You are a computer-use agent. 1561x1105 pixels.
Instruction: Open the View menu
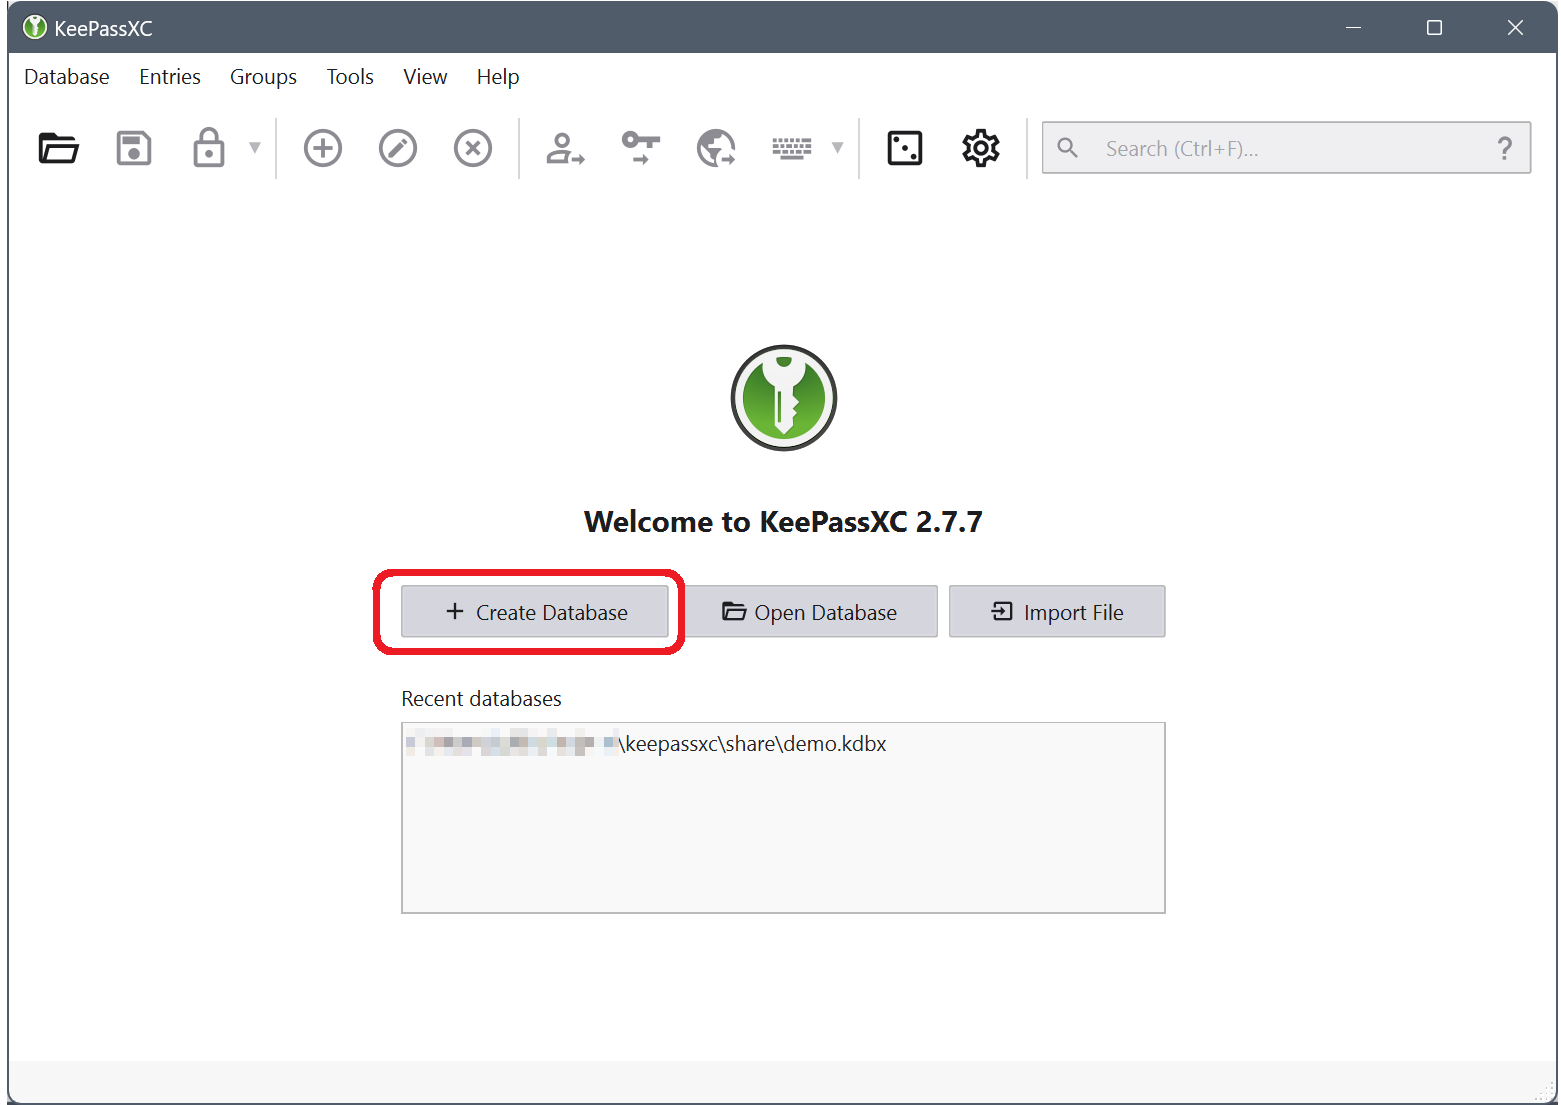425,77
